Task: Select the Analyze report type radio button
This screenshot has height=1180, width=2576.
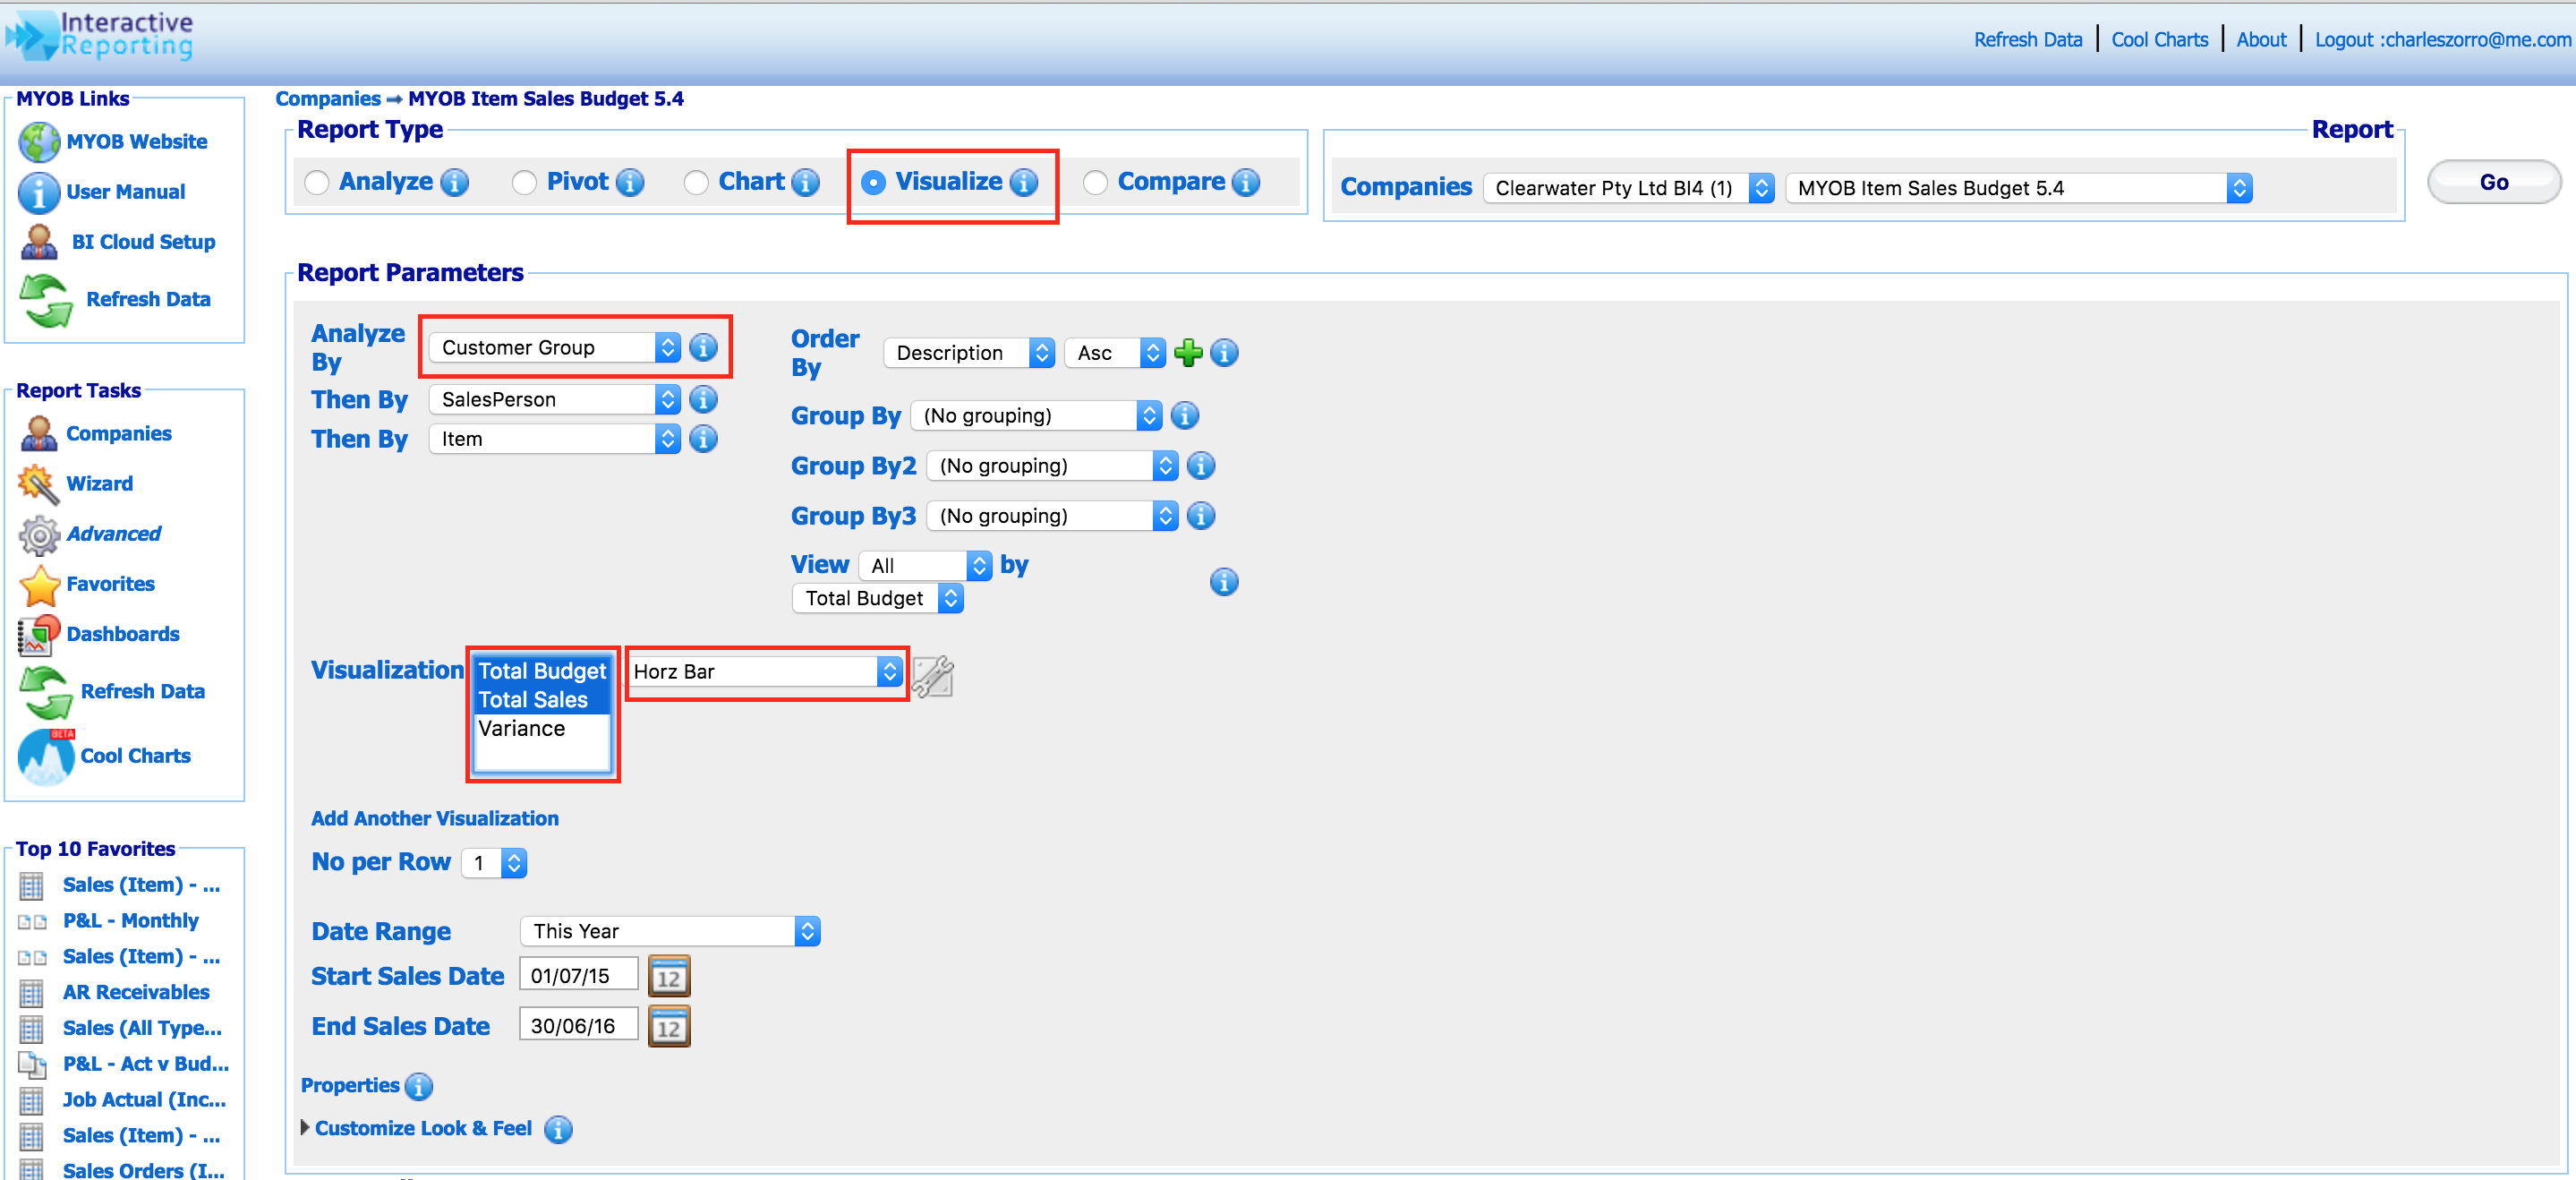Action: click(317, 182)
